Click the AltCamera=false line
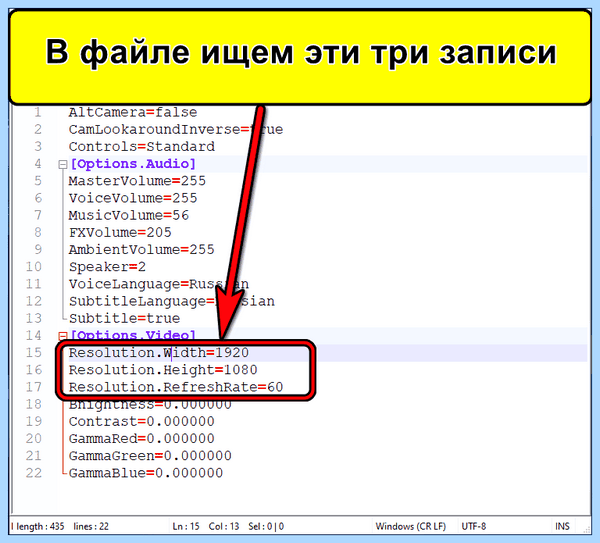This screenshot has width=600, height=543. 133,113
